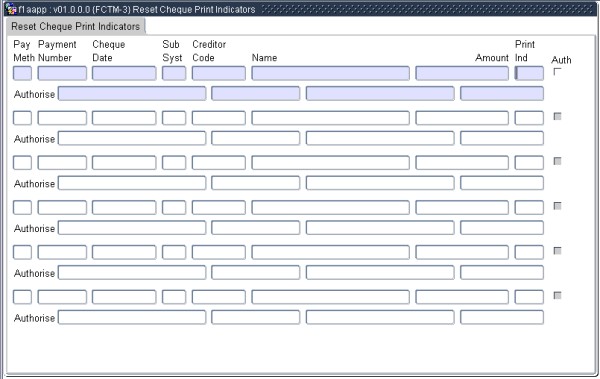
Task: Tick the Auth checkbox in the third row
Action: pyautogui.click(x=557, y=161)
